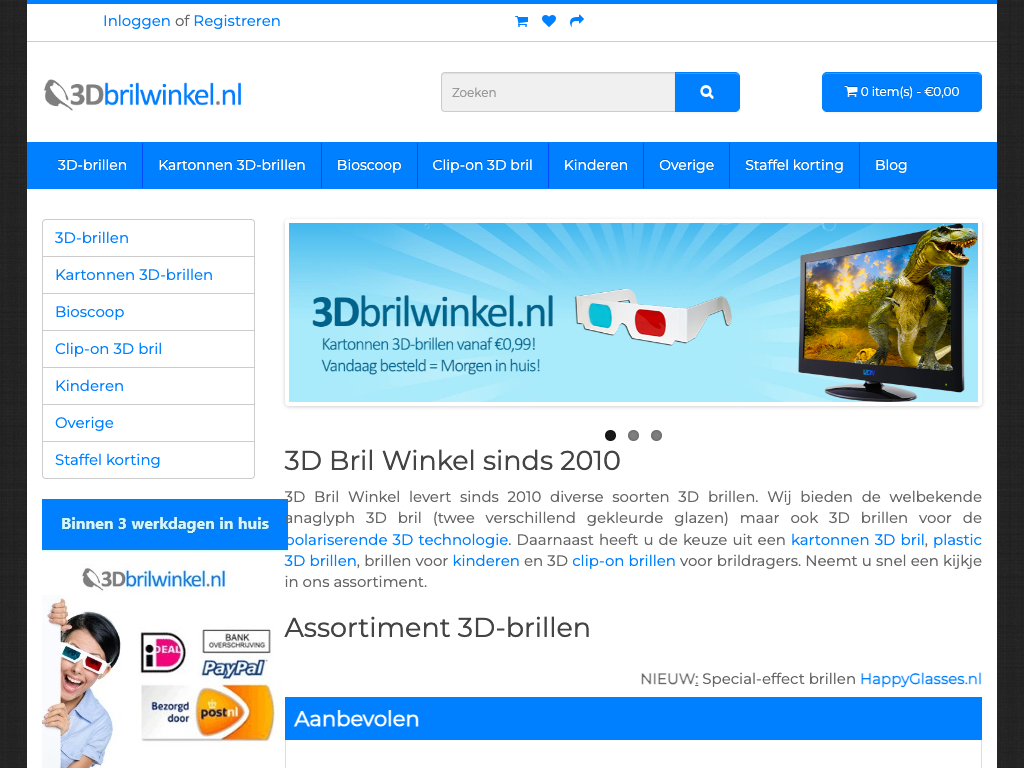The height and width of the screenshot is (768, 1024).
Task: Select Kinderen in the sidebar list
Action: click(89, 386)
